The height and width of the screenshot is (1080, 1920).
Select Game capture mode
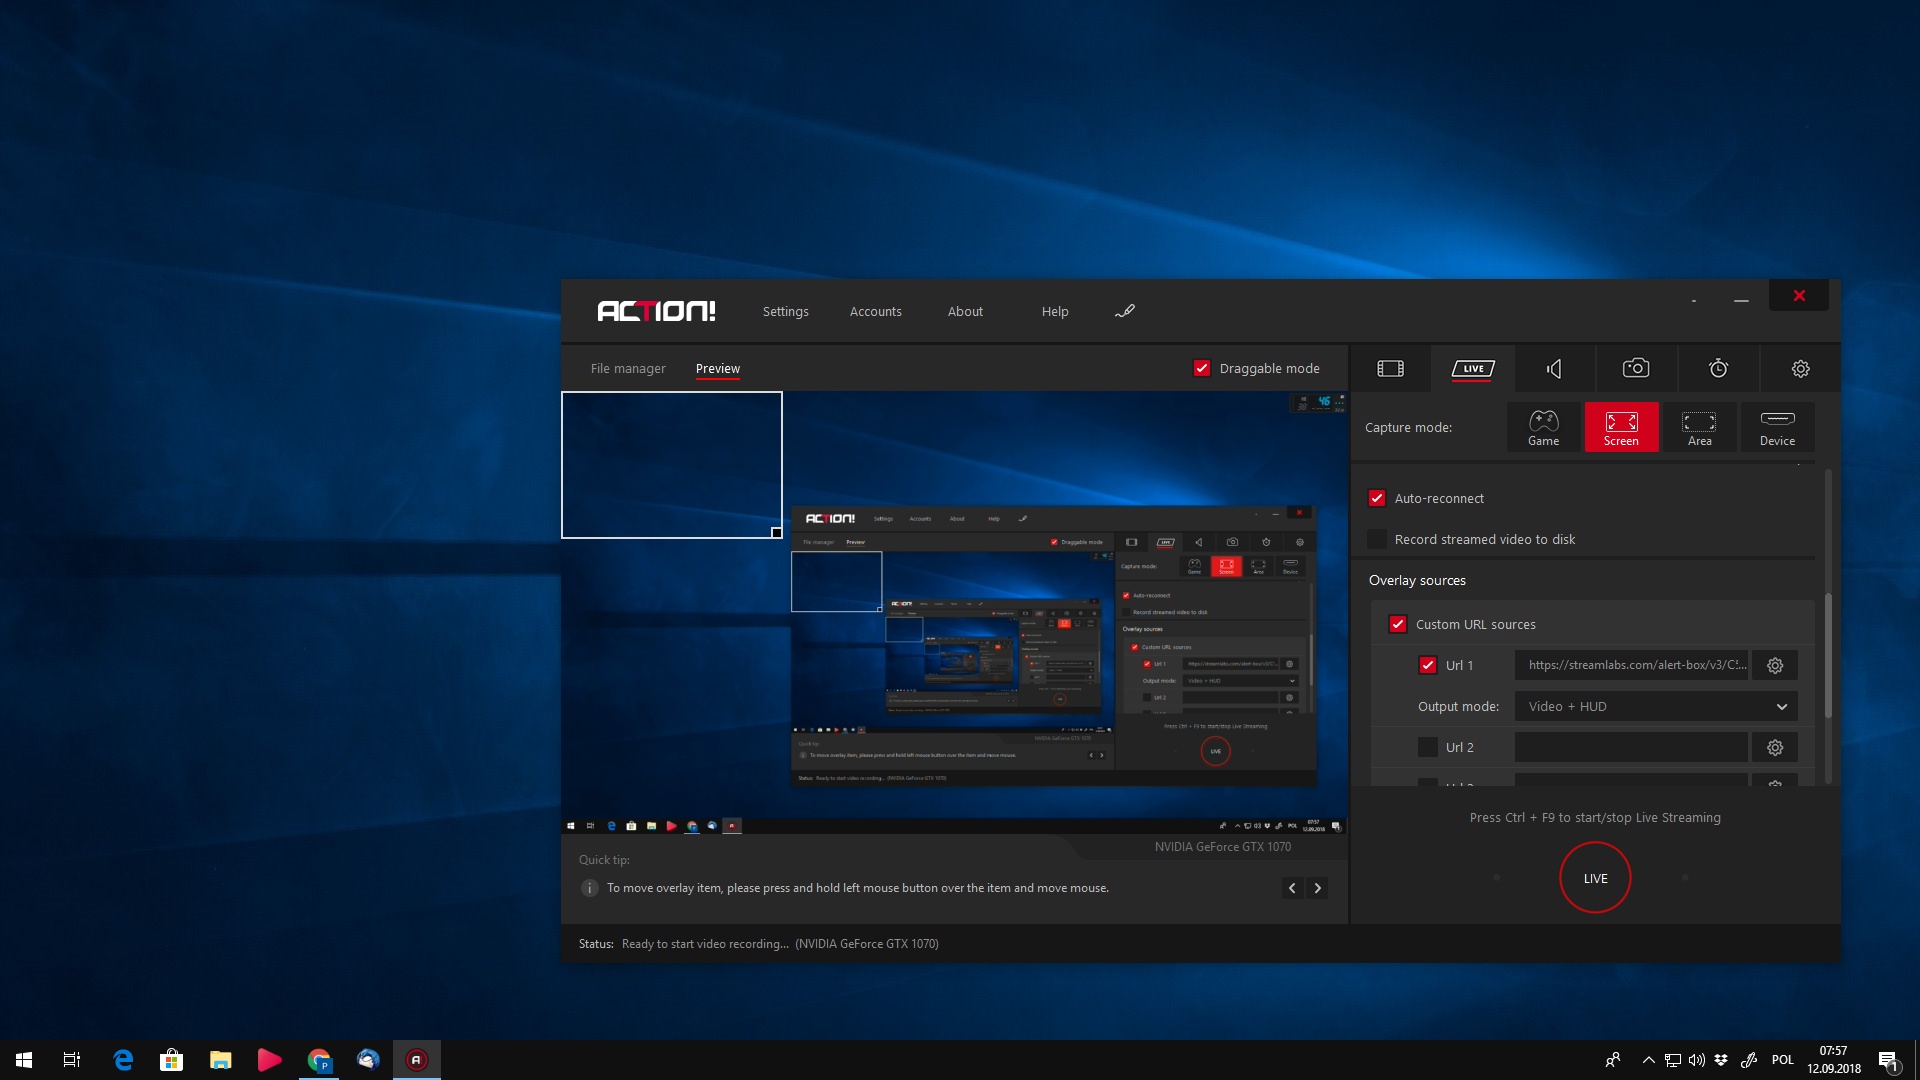click(1543, 428)
